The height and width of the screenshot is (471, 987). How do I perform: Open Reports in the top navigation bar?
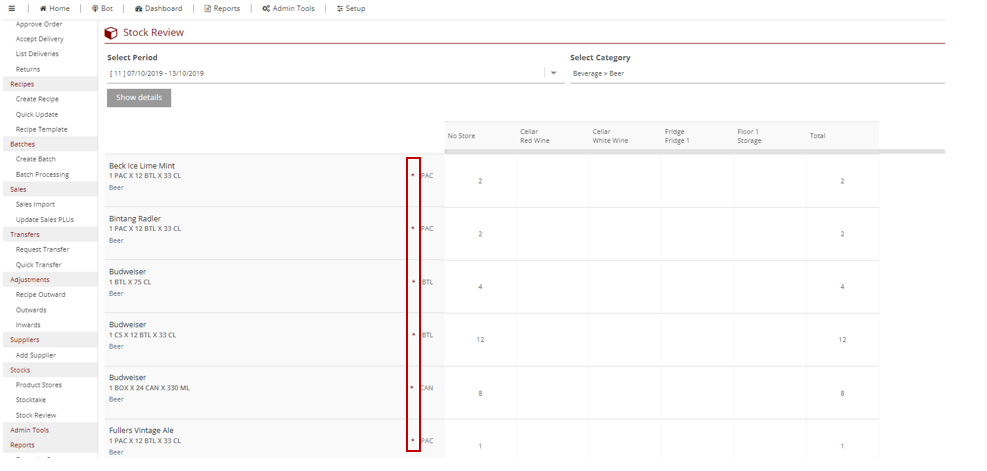222,8
